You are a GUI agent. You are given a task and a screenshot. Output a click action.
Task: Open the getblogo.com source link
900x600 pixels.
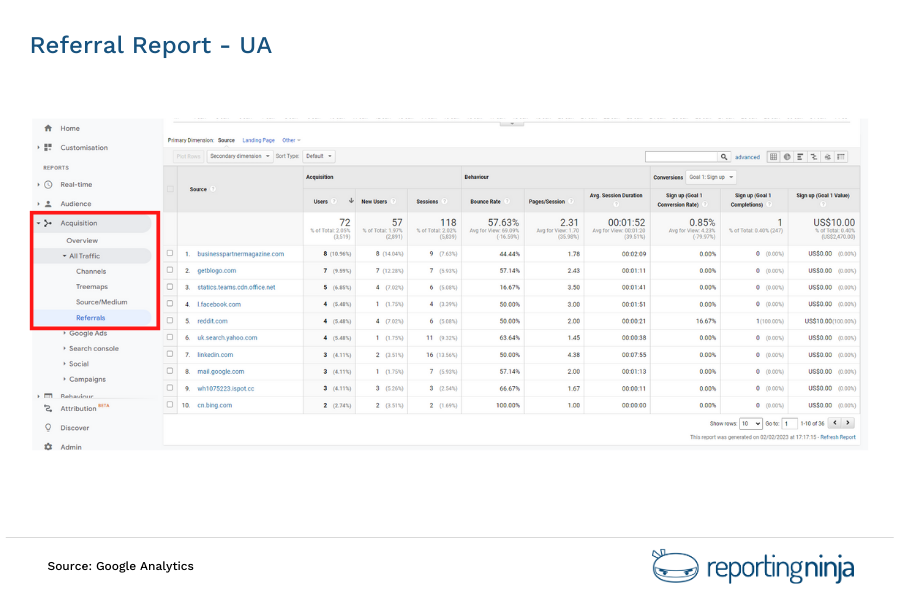click(x=217, y=270)
